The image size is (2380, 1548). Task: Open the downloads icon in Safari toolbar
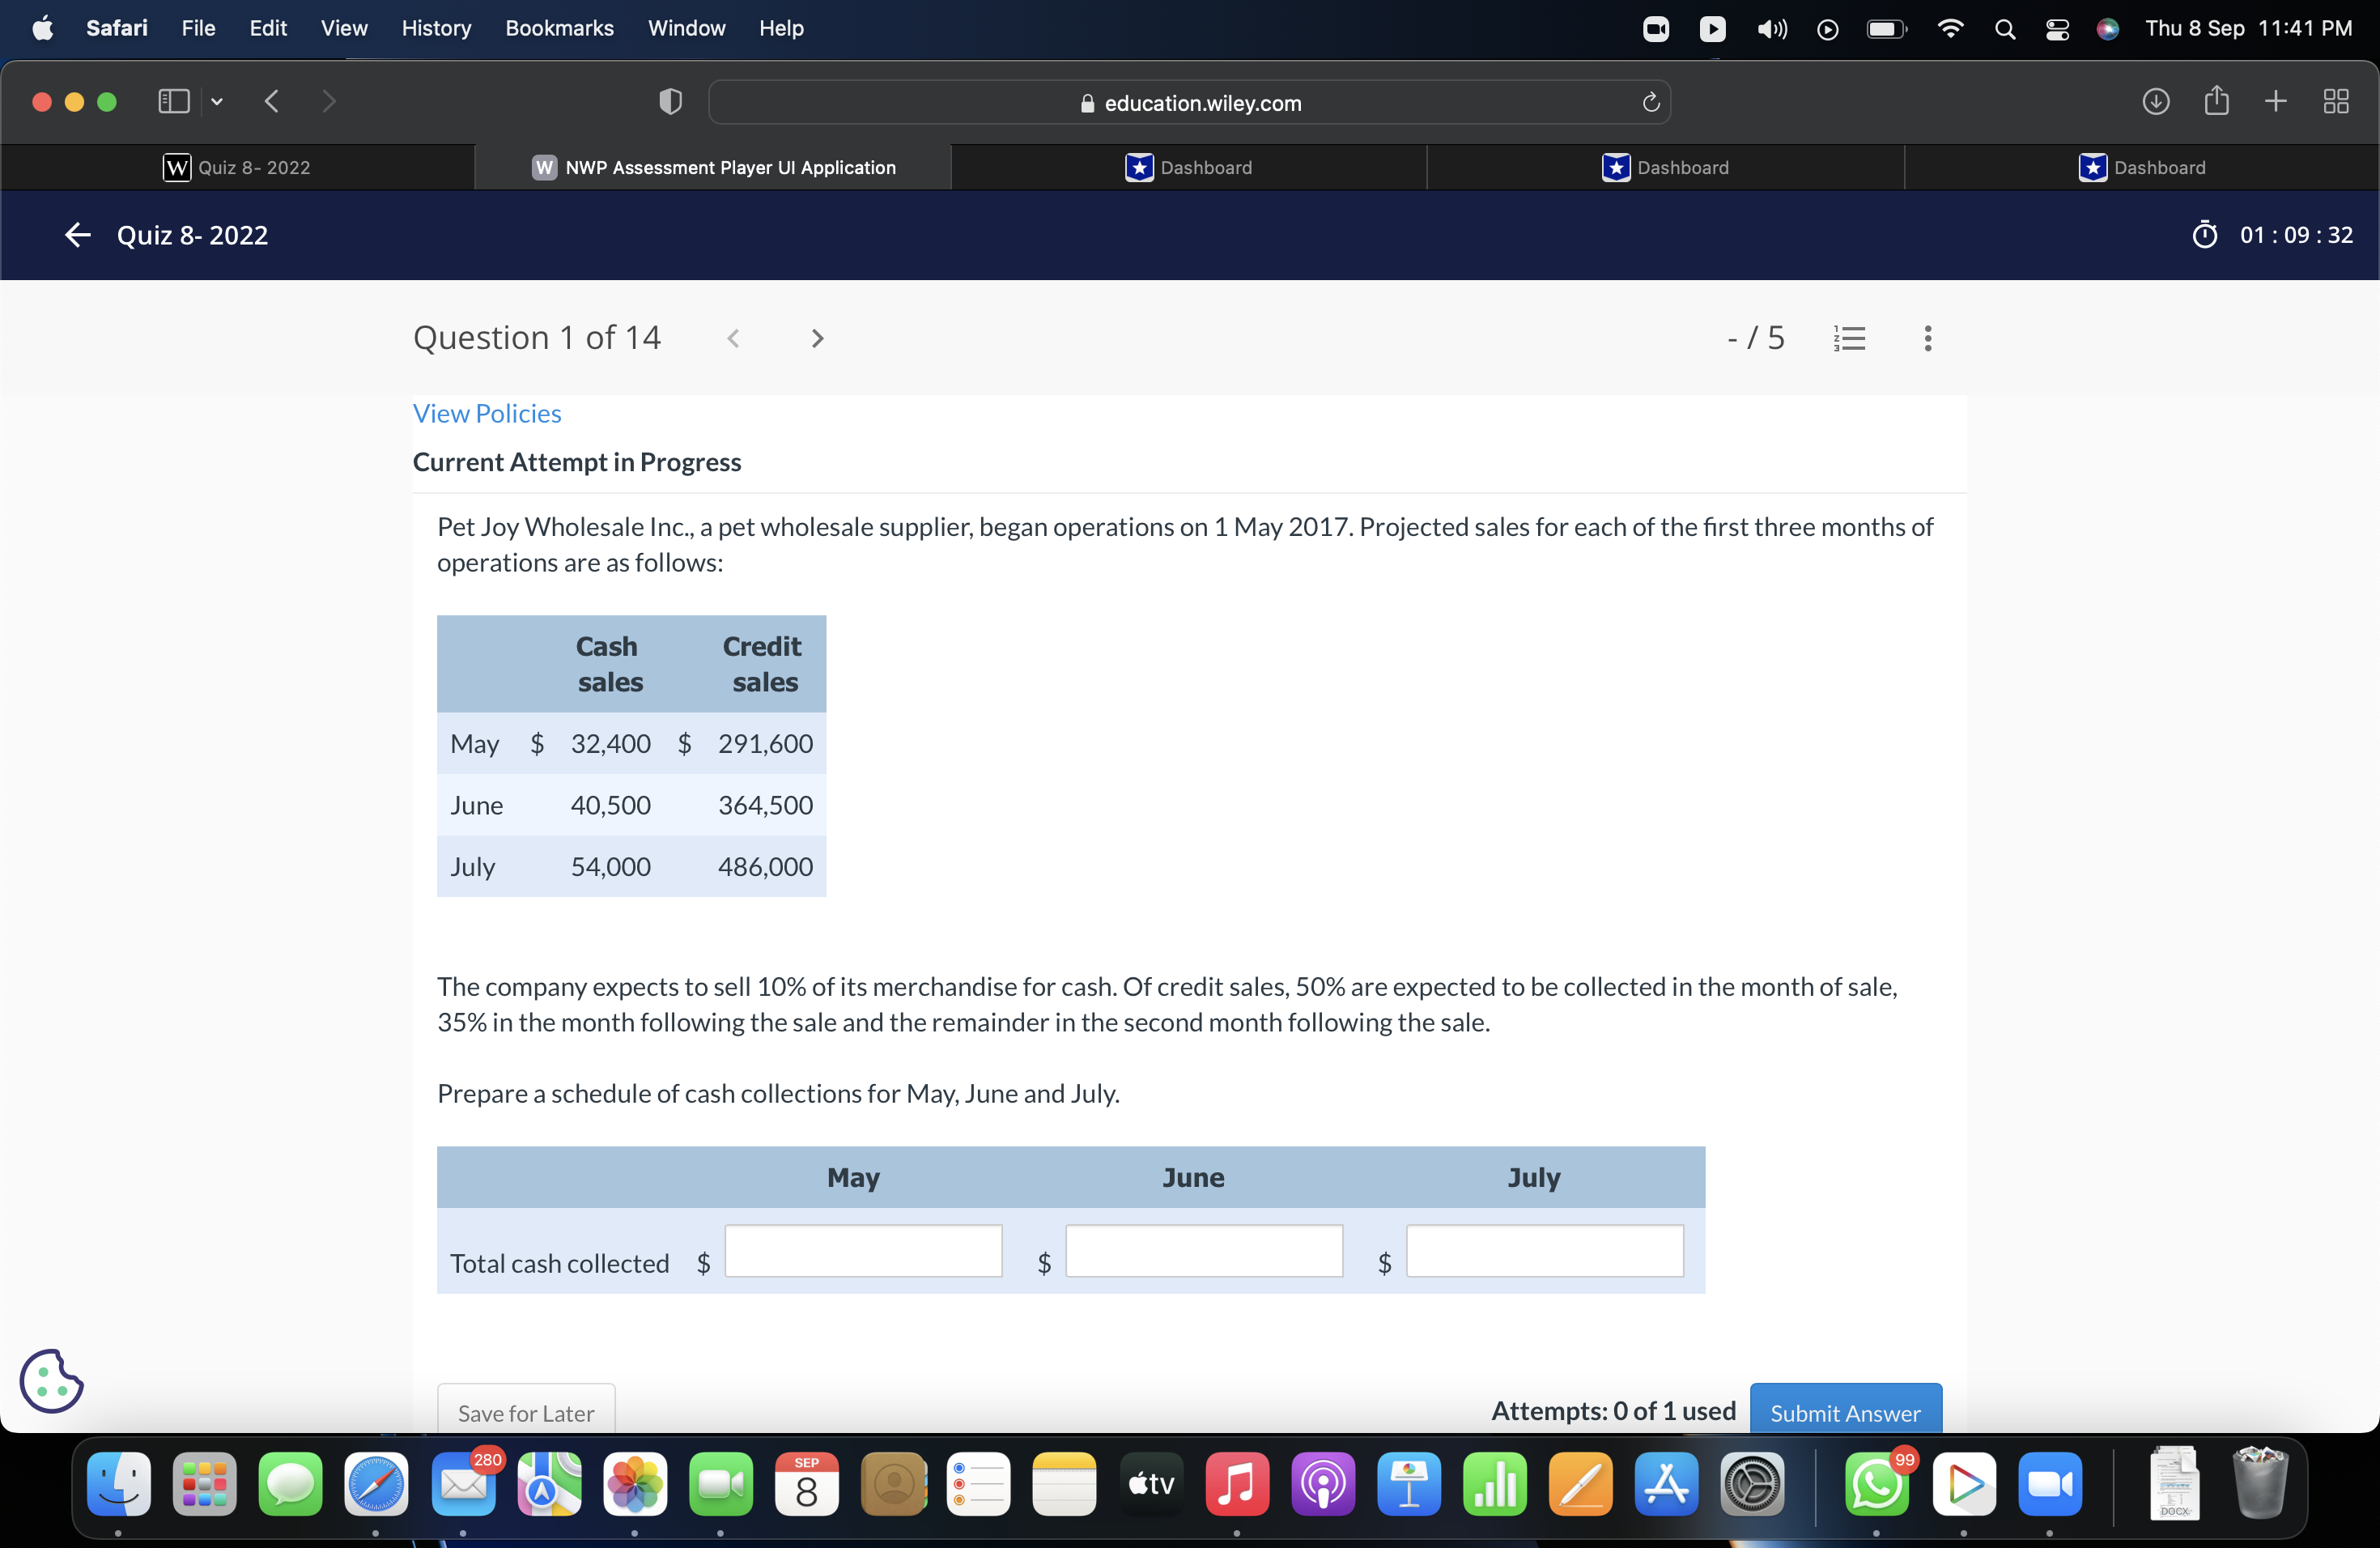2157,101
